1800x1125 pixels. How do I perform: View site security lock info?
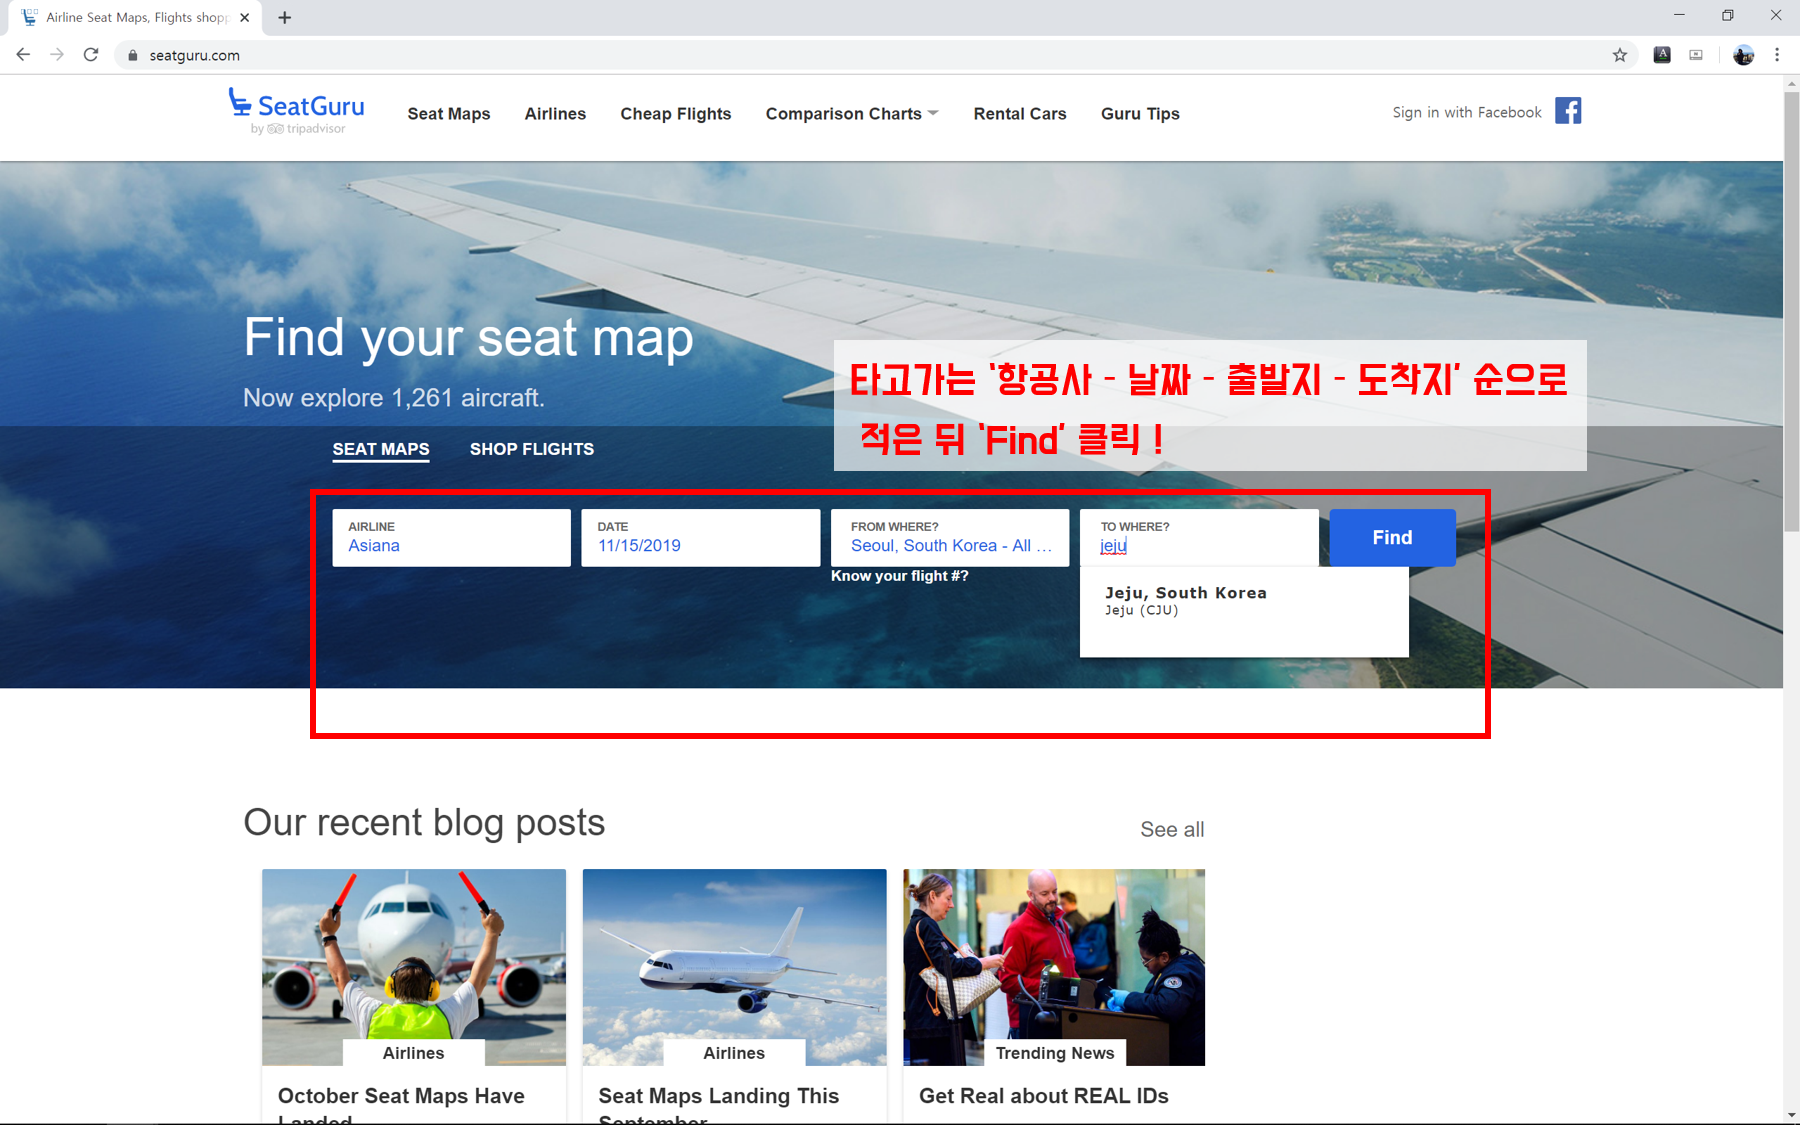[x=132, y=56]
